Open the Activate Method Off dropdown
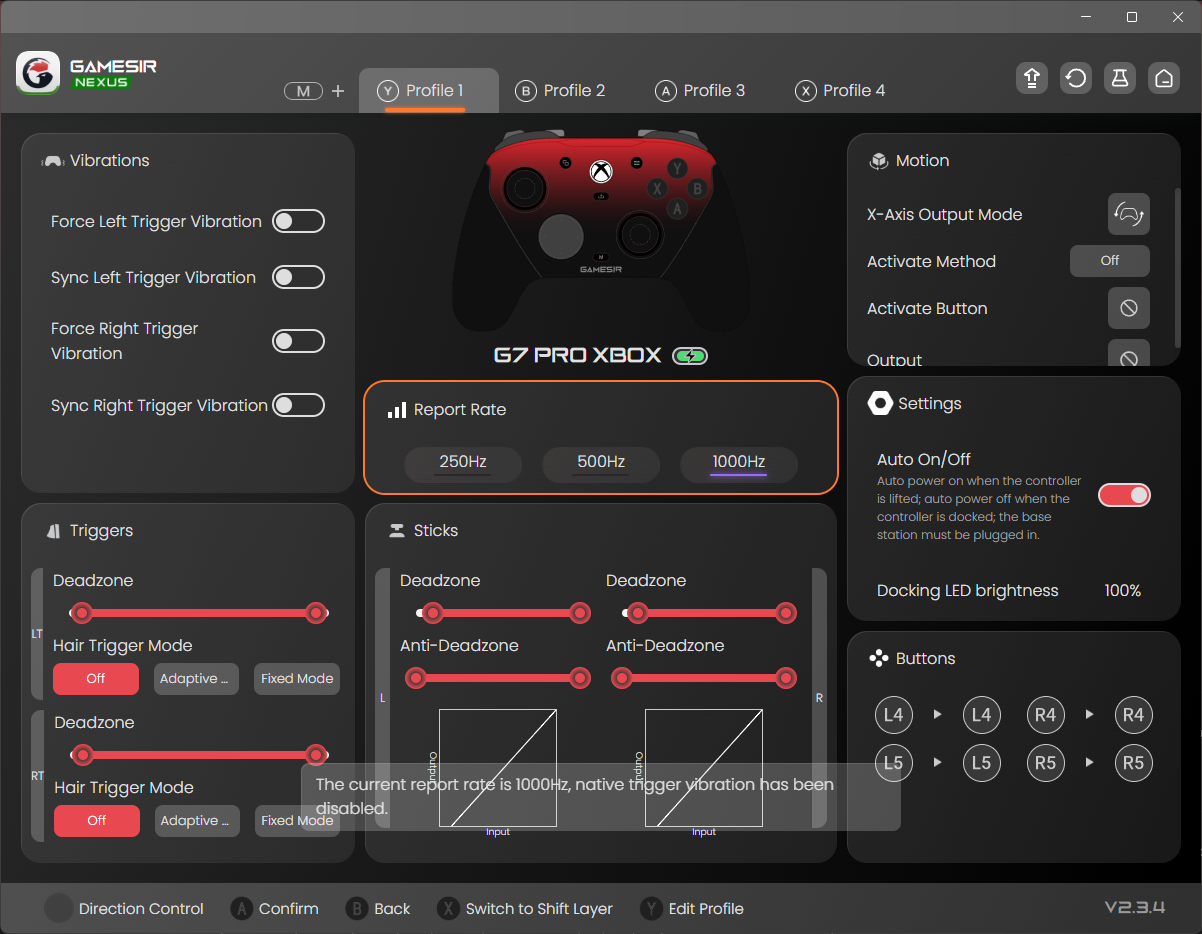Viewport: 1202px width, 934px height. click(1109, 261)
